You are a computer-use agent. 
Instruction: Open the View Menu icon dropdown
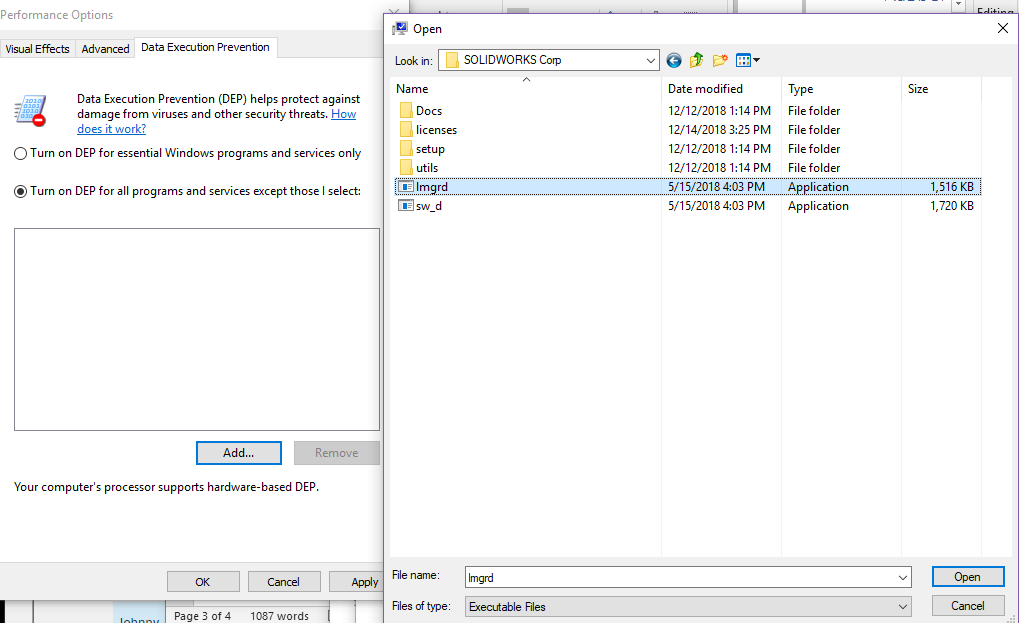click(x=747, y=60)
